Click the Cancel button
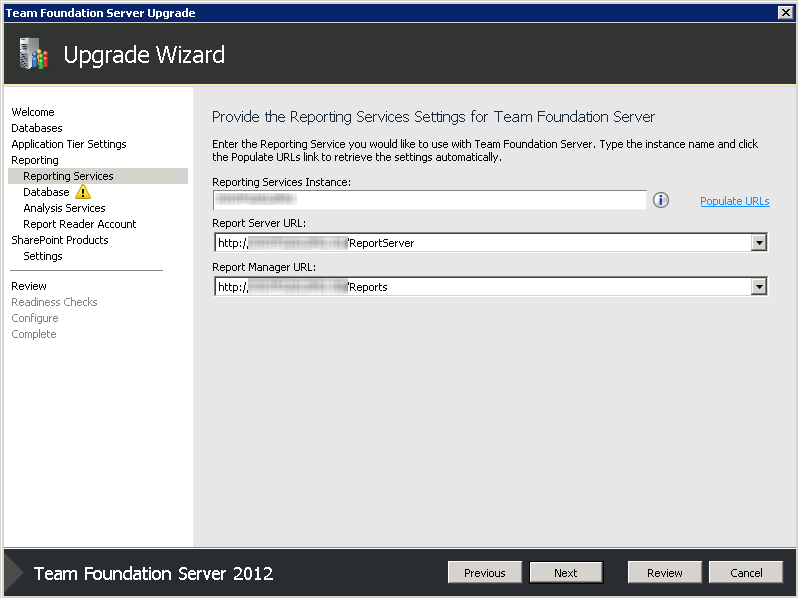The width and height of the screenshot is (798, 598). [746, 573]
